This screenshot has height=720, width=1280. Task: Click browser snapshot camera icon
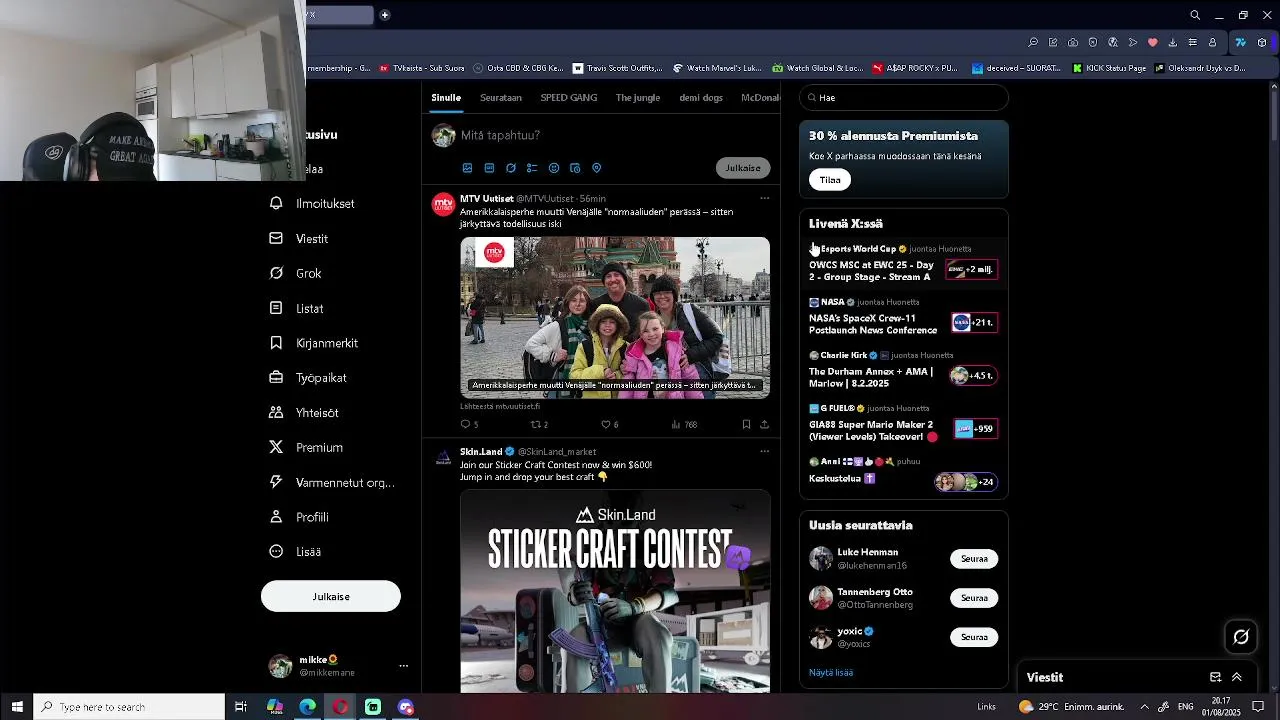pos(1073,43)
